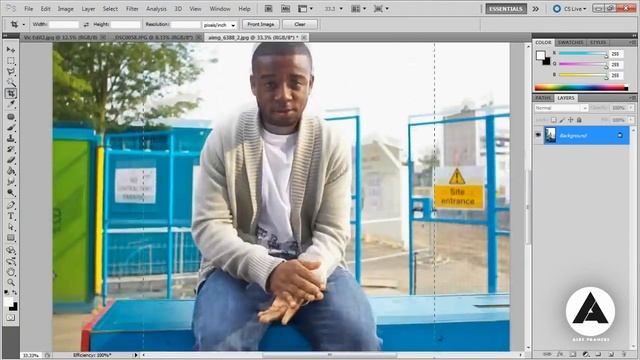This screenshot has height=360, width=640.
Task: Swap foreground and background colors
Action: 15,293
